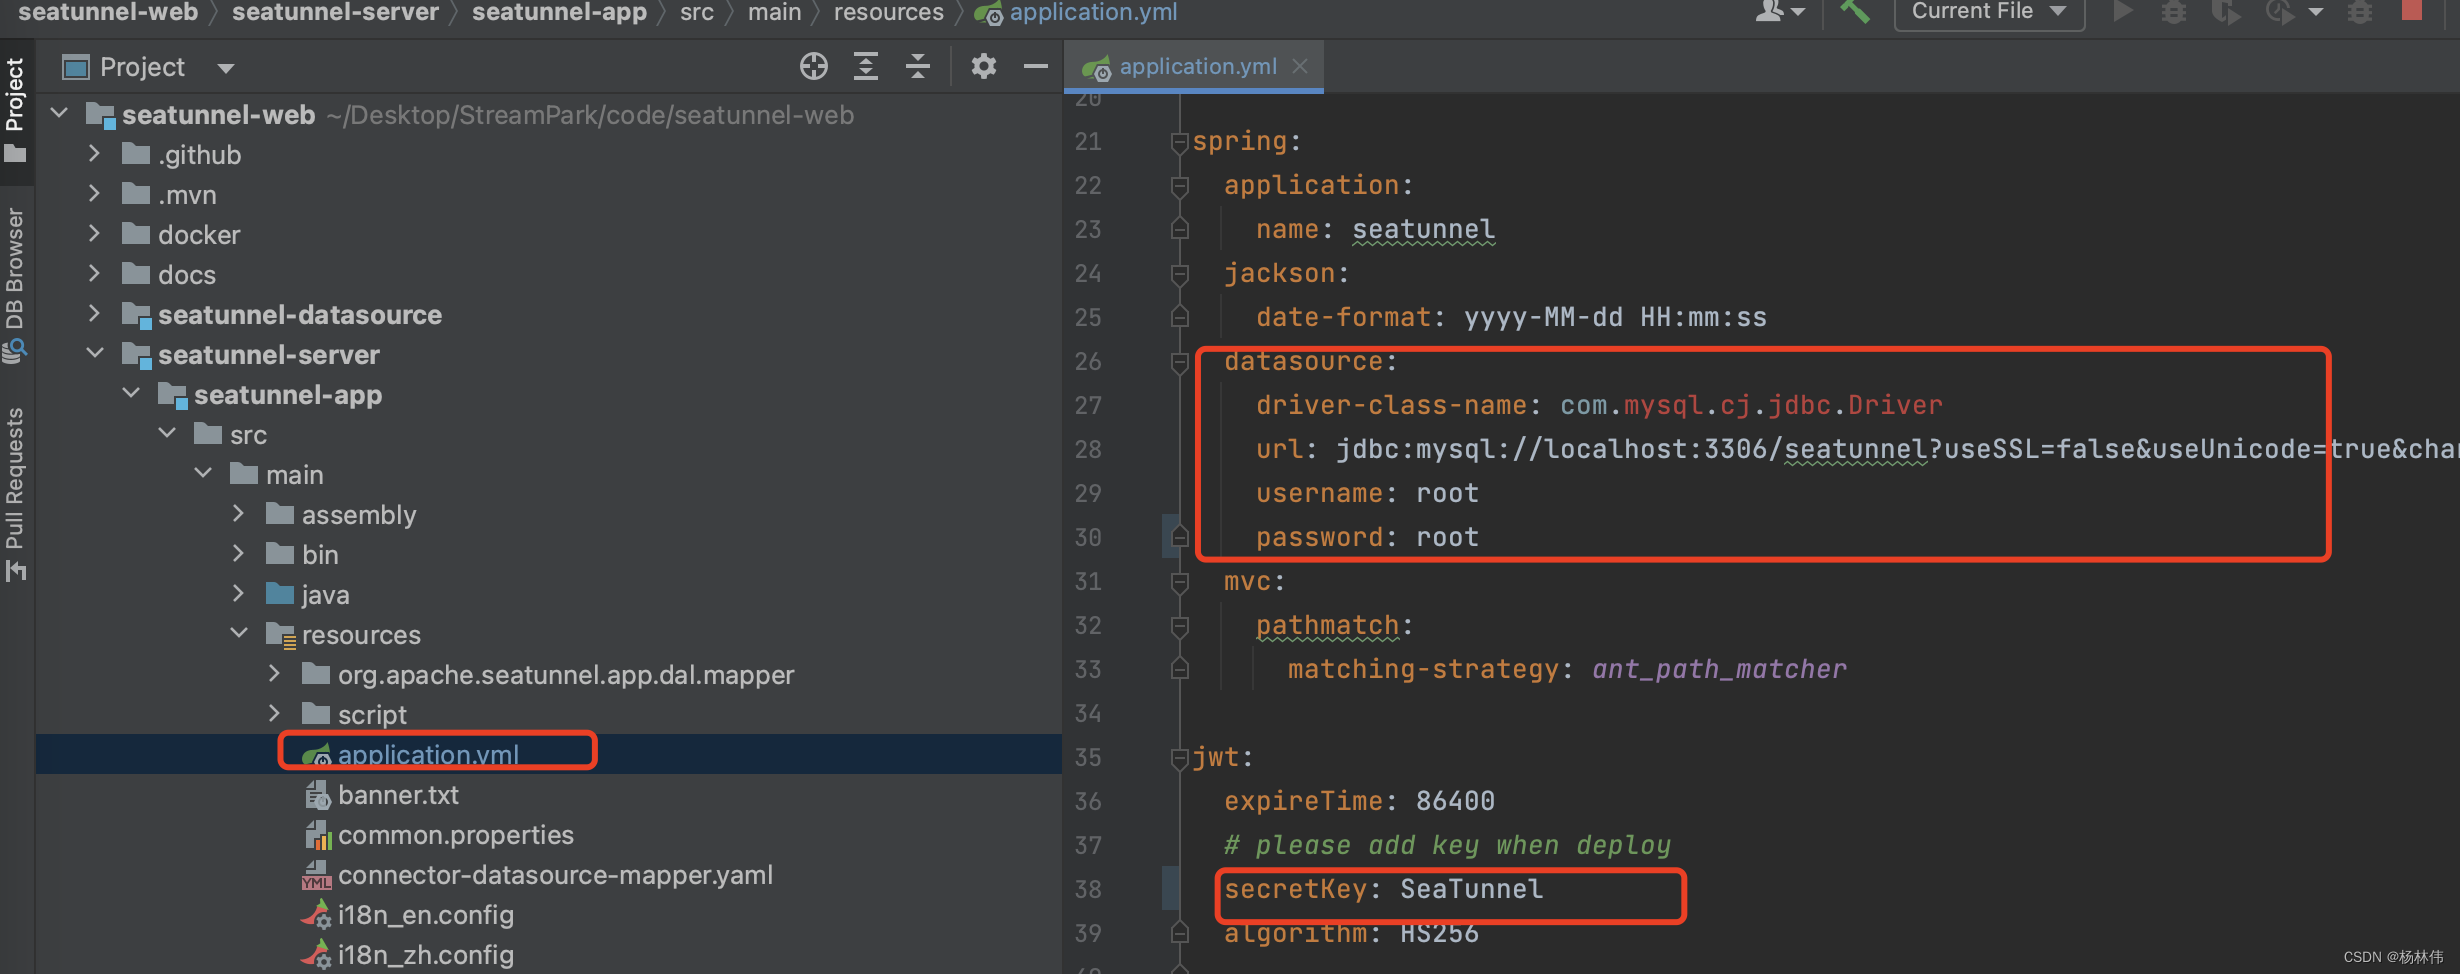Click the Profiler run icon
2460x974 pixels.
2281,12
